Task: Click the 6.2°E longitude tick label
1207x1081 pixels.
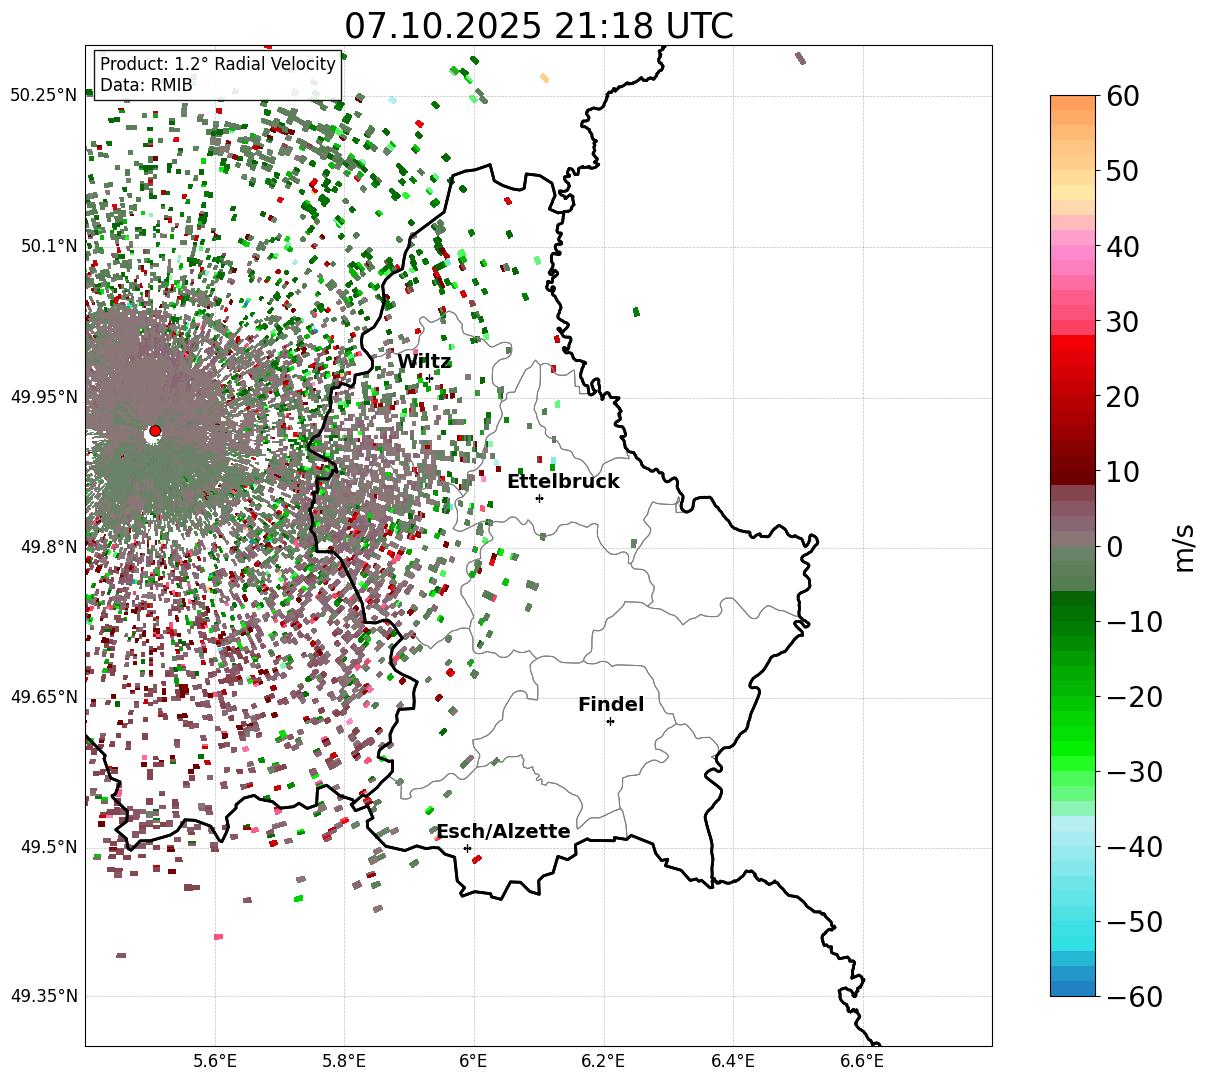Action: (604, 1061)
